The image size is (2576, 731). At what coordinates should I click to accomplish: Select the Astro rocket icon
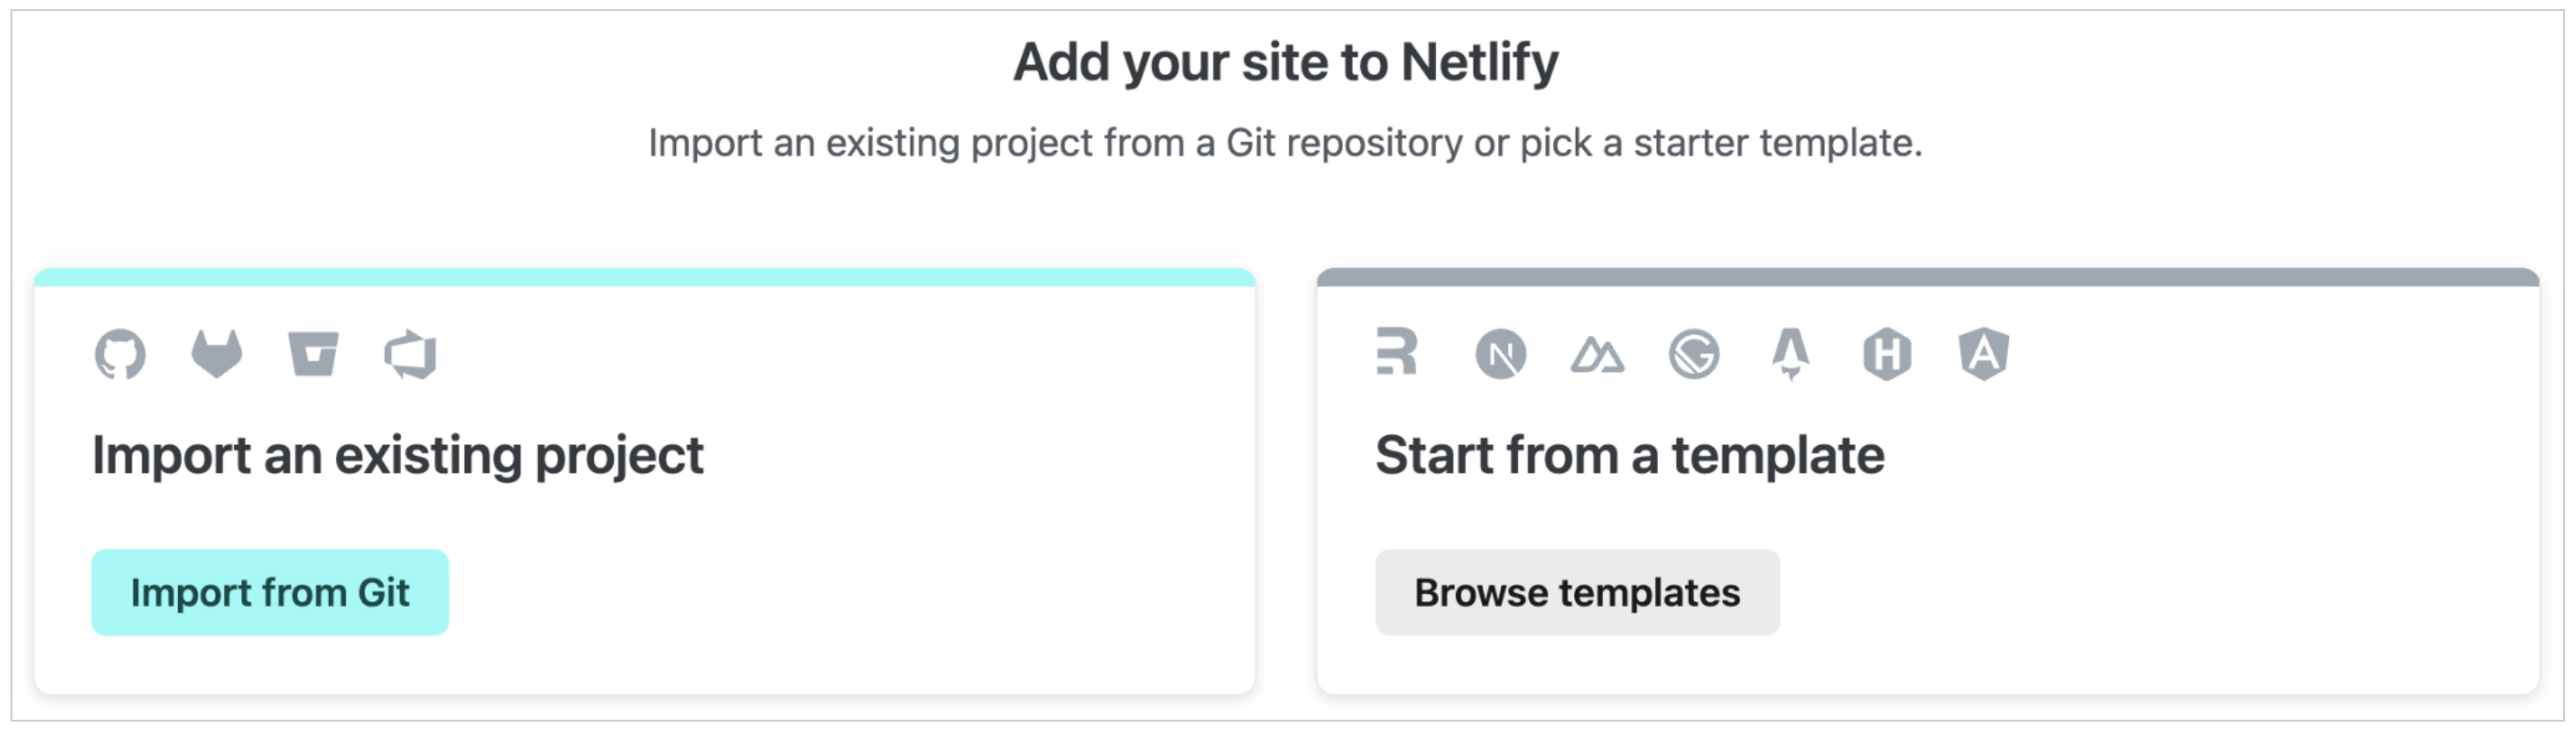[1793, 354]
